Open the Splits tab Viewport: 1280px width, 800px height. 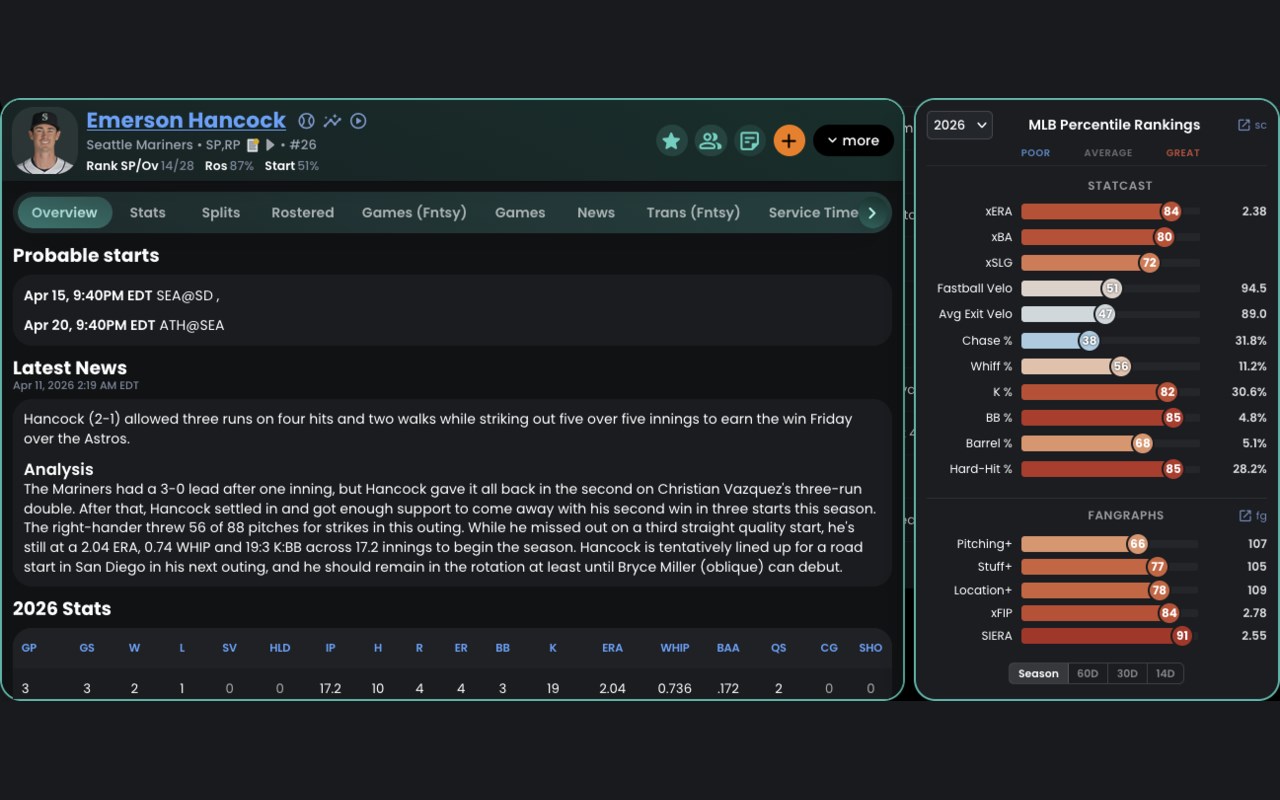[x=221, y=213]
